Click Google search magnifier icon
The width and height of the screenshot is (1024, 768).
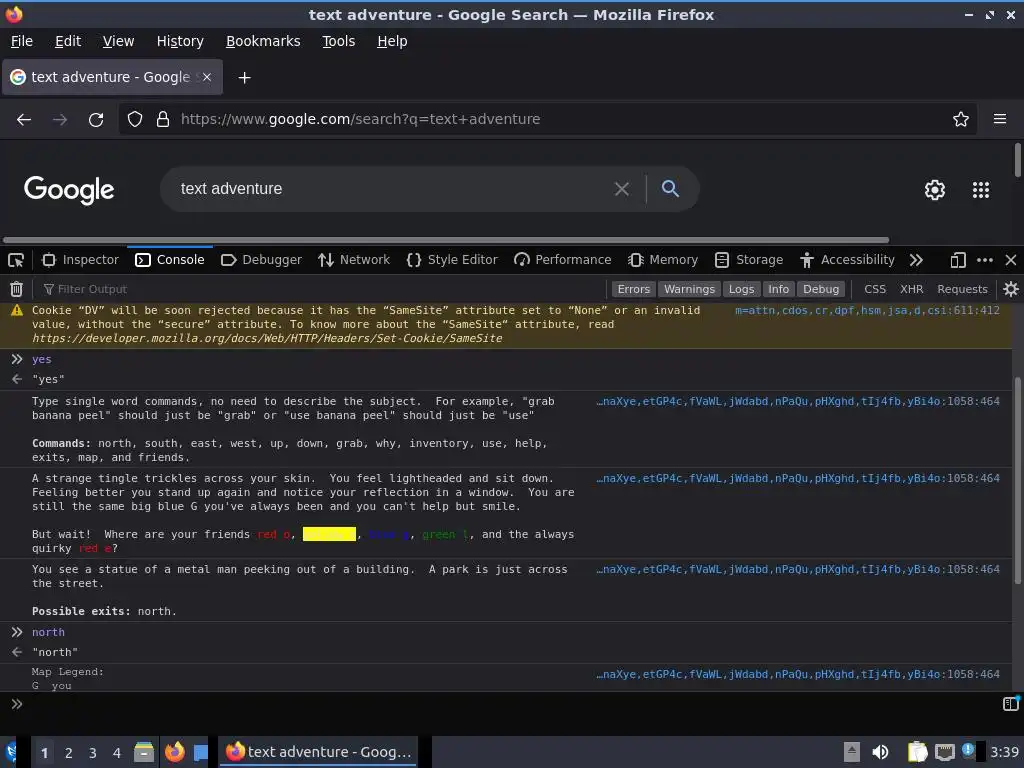click(670, 189)
